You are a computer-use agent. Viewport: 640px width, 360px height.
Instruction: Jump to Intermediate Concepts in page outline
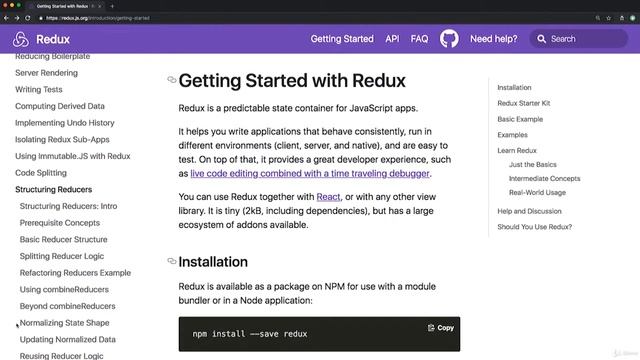click(x=544, y=178)
